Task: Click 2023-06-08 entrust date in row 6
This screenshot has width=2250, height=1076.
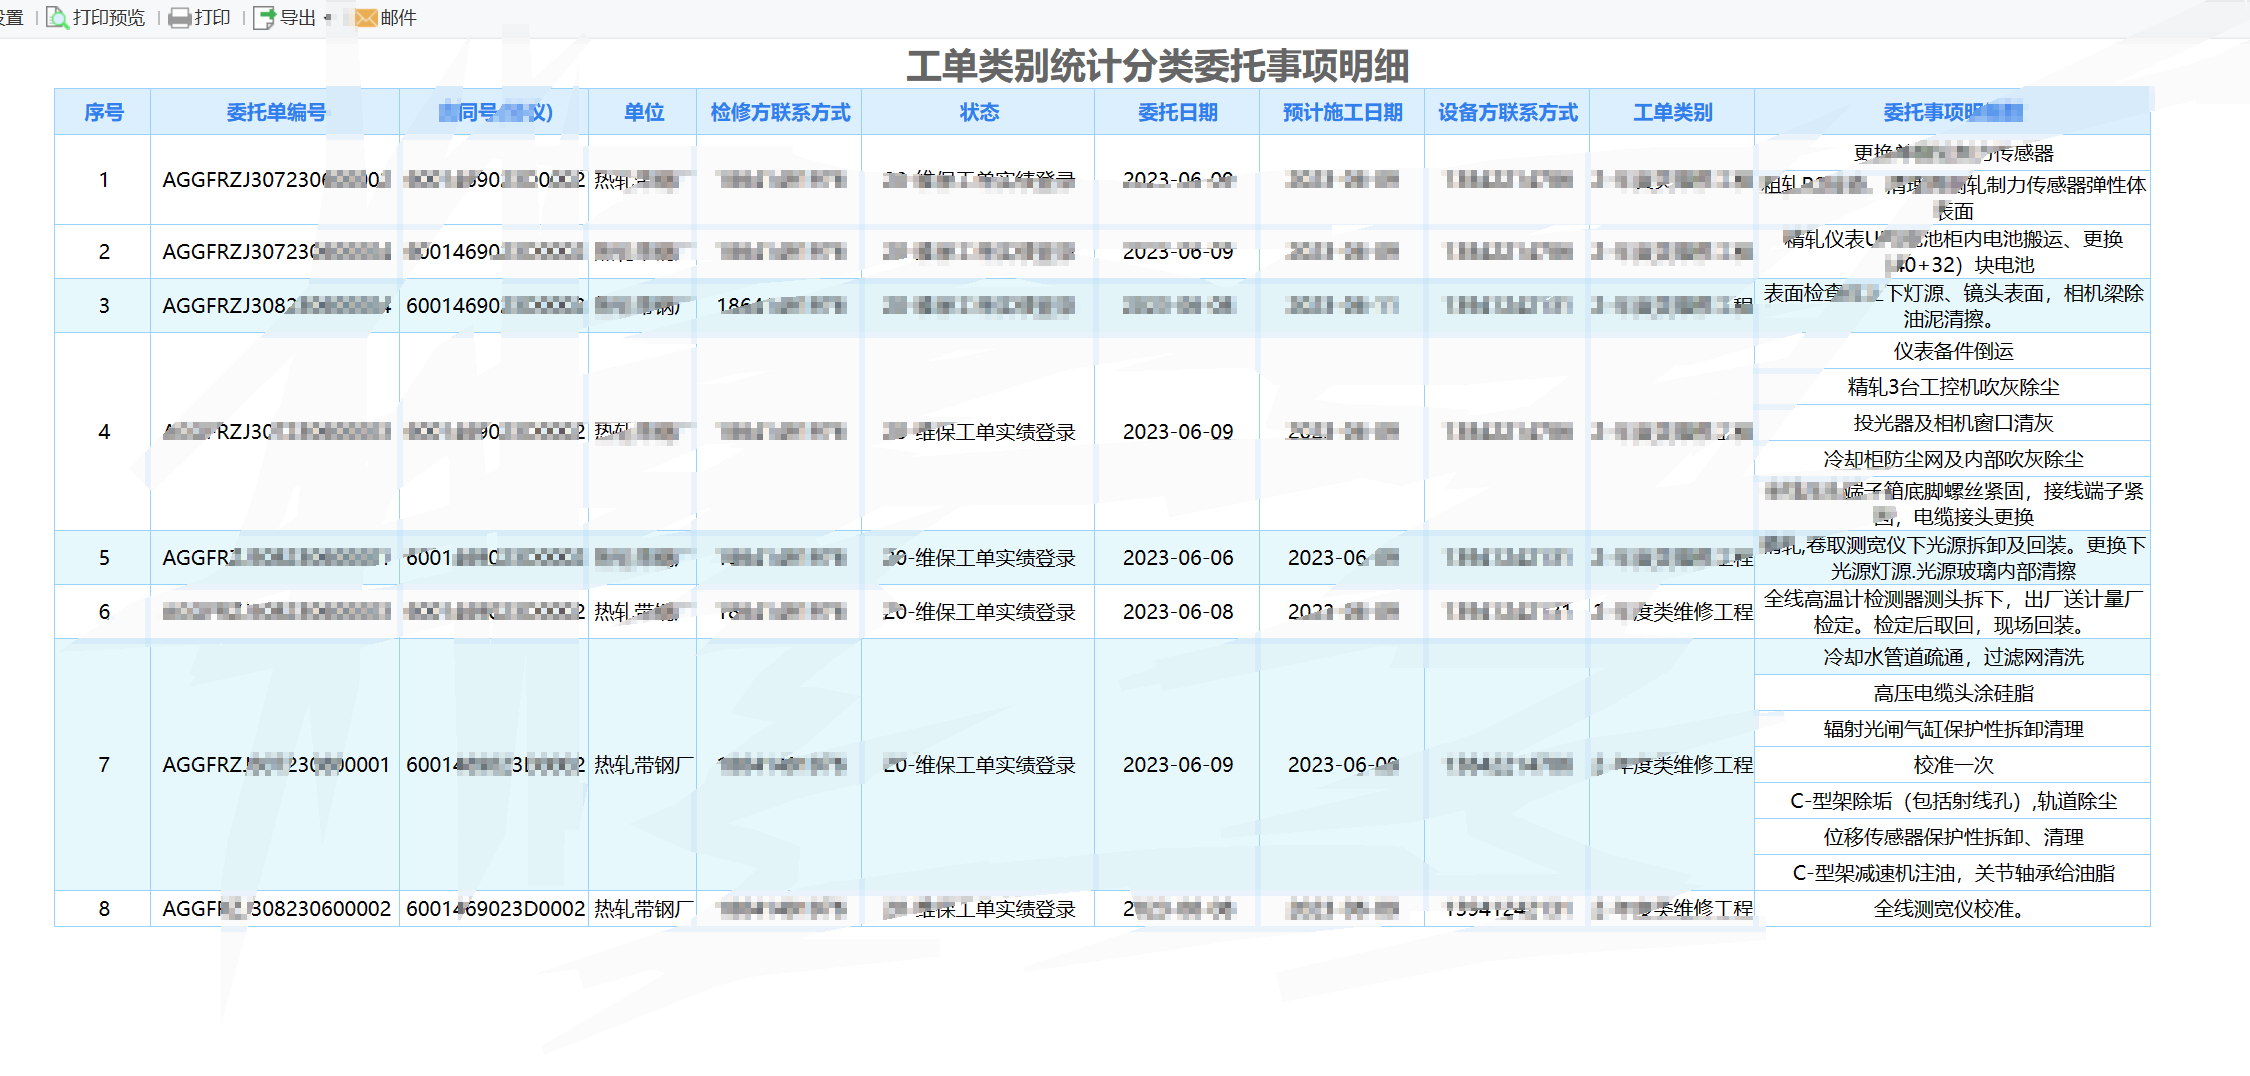Action: pyautogui.click(x=1178, y=612)
